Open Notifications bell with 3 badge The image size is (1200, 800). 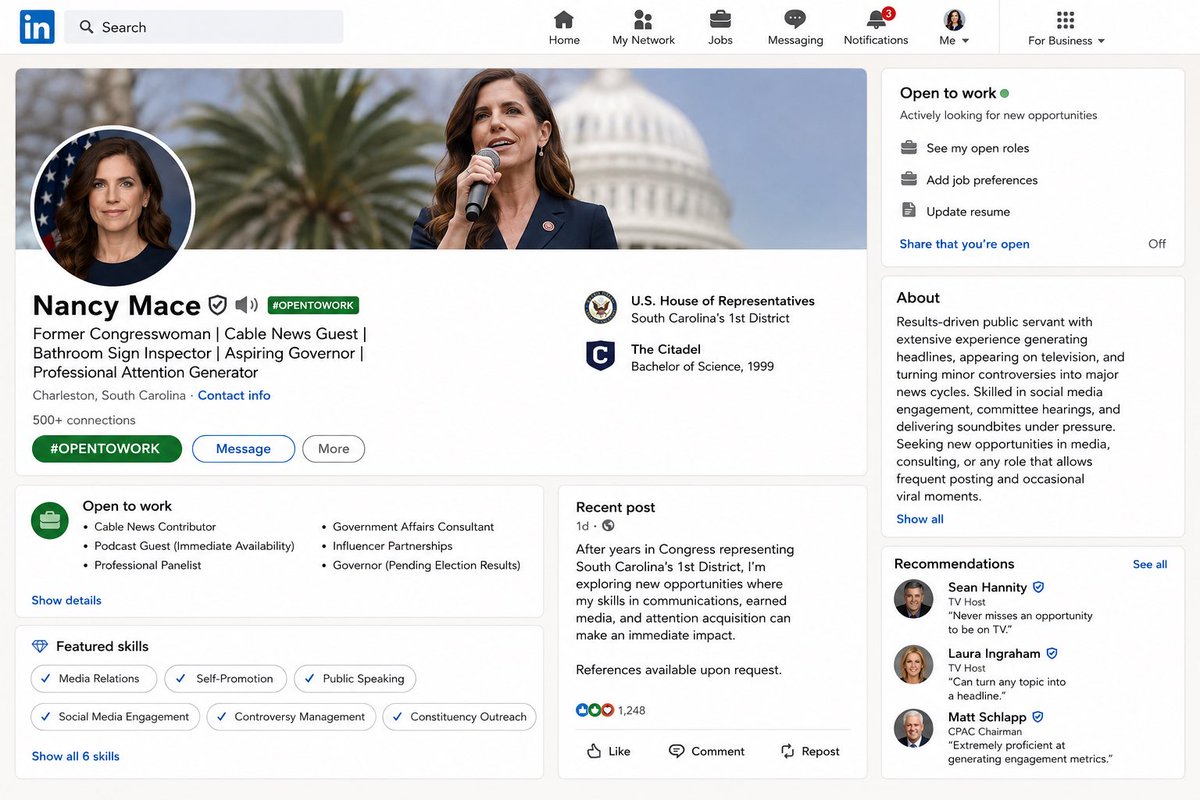tap(878, 18)
